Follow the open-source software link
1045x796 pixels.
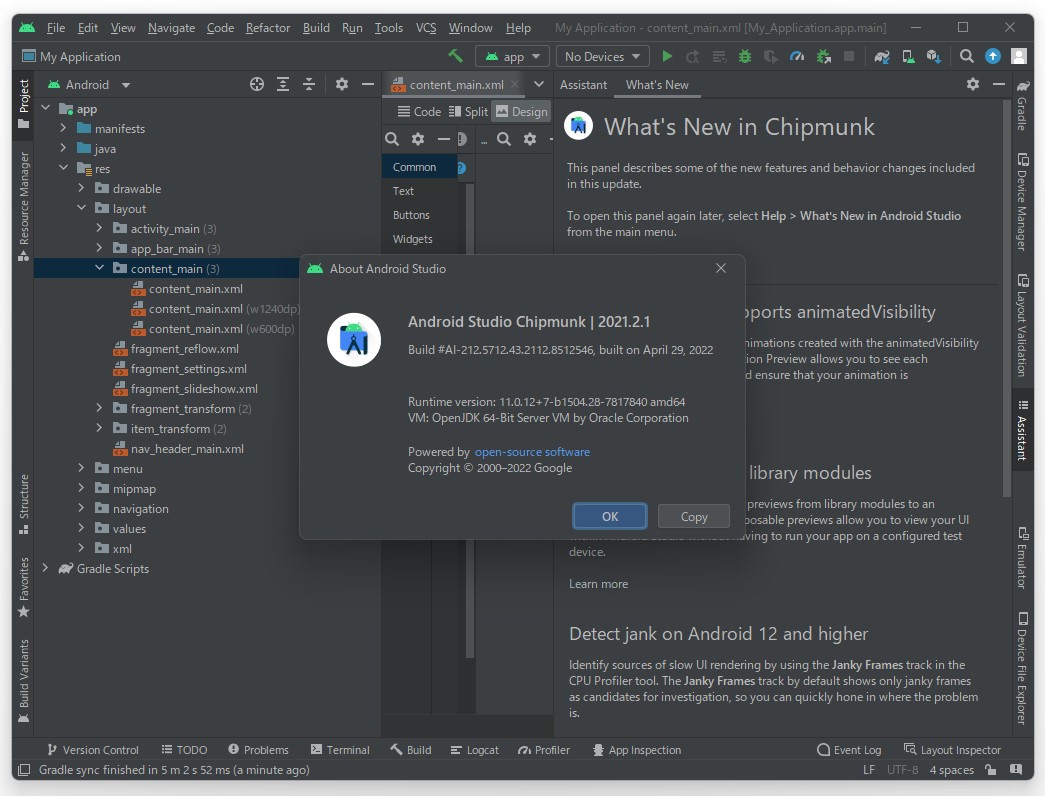tap(532, 451)
